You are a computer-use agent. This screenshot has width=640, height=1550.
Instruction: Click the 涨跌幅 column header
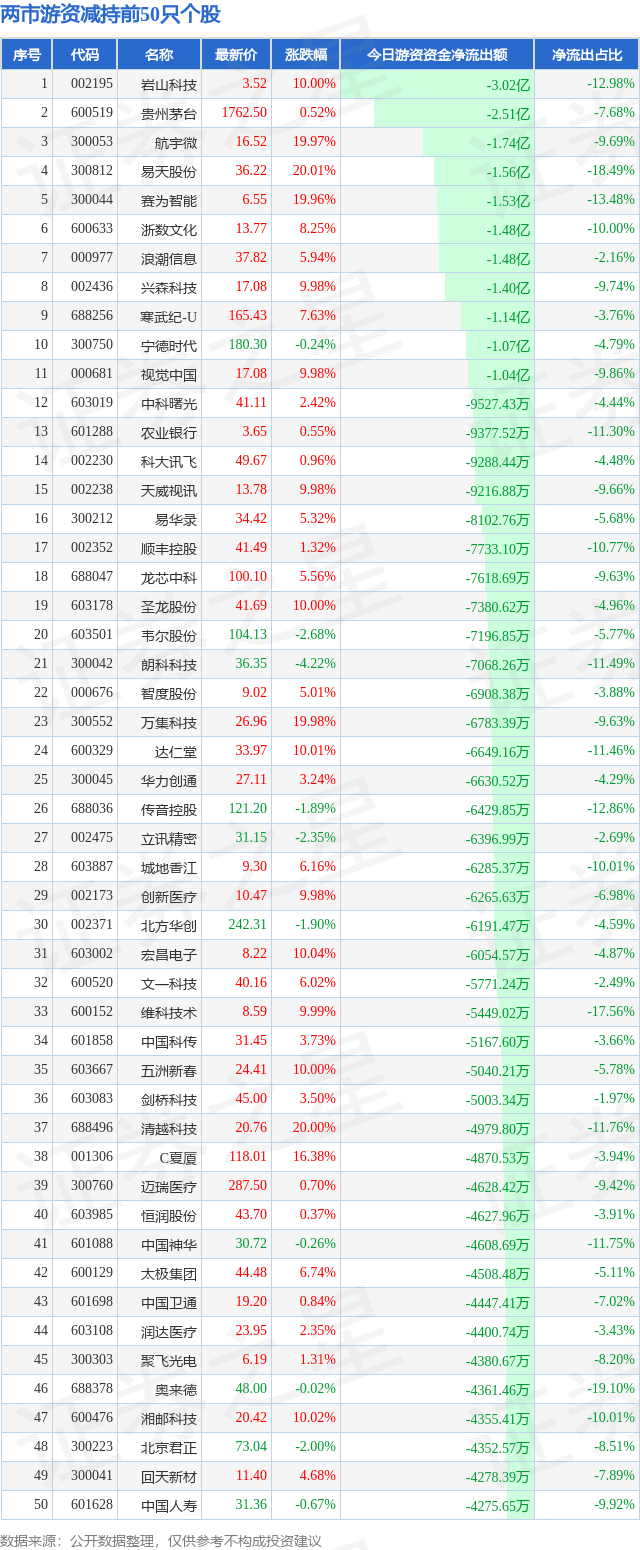pos(305,55)
